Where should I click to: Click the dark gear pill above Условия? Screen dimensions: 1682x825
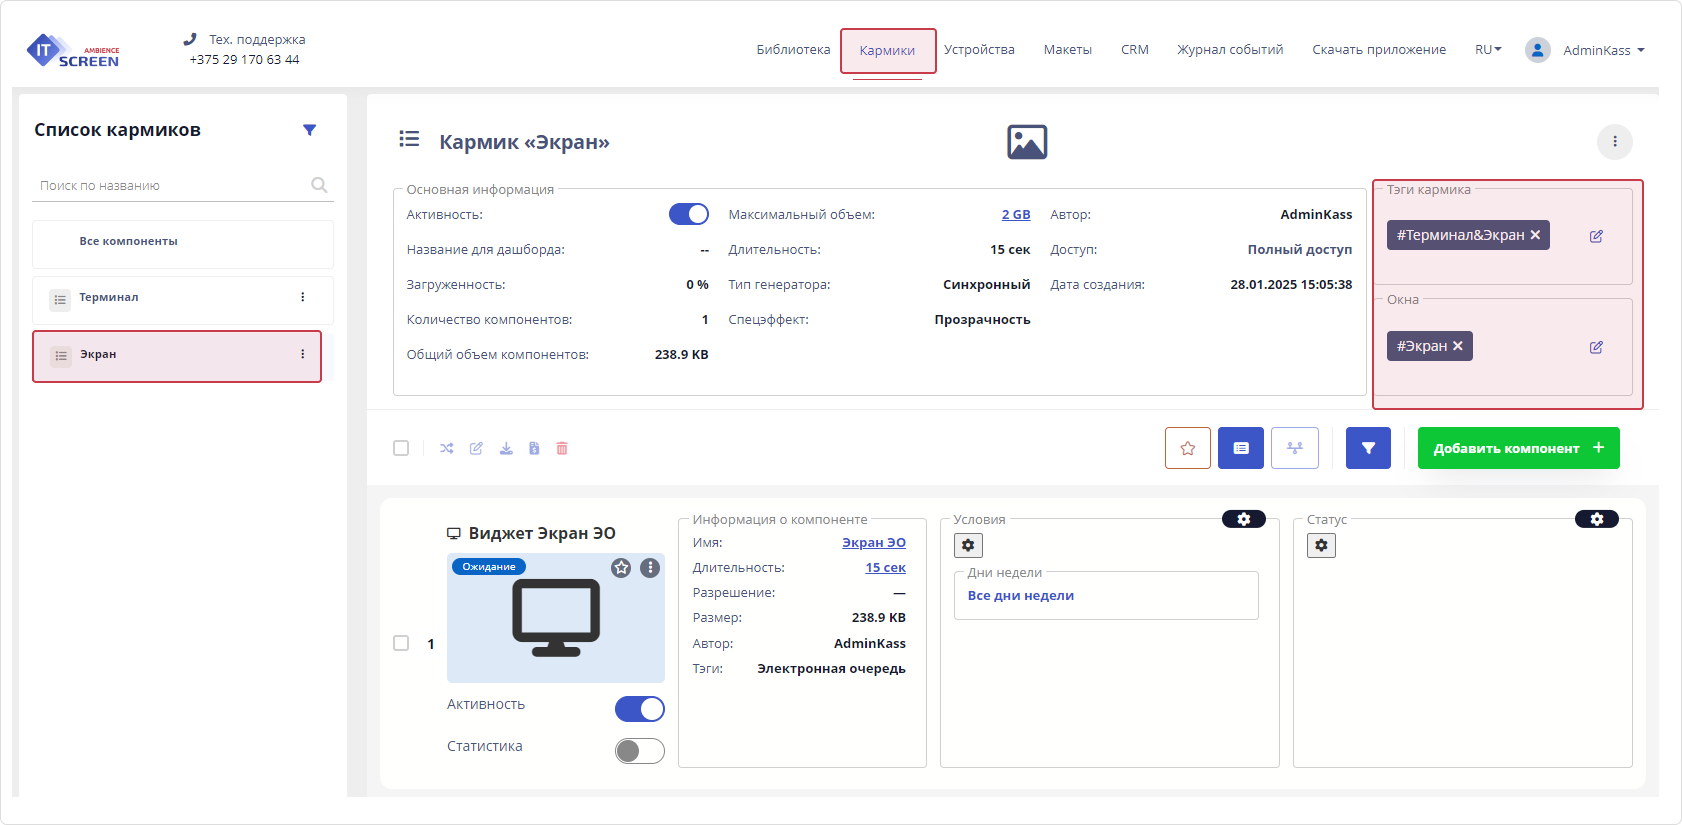pyautogui.click(x=1244, y=519)
